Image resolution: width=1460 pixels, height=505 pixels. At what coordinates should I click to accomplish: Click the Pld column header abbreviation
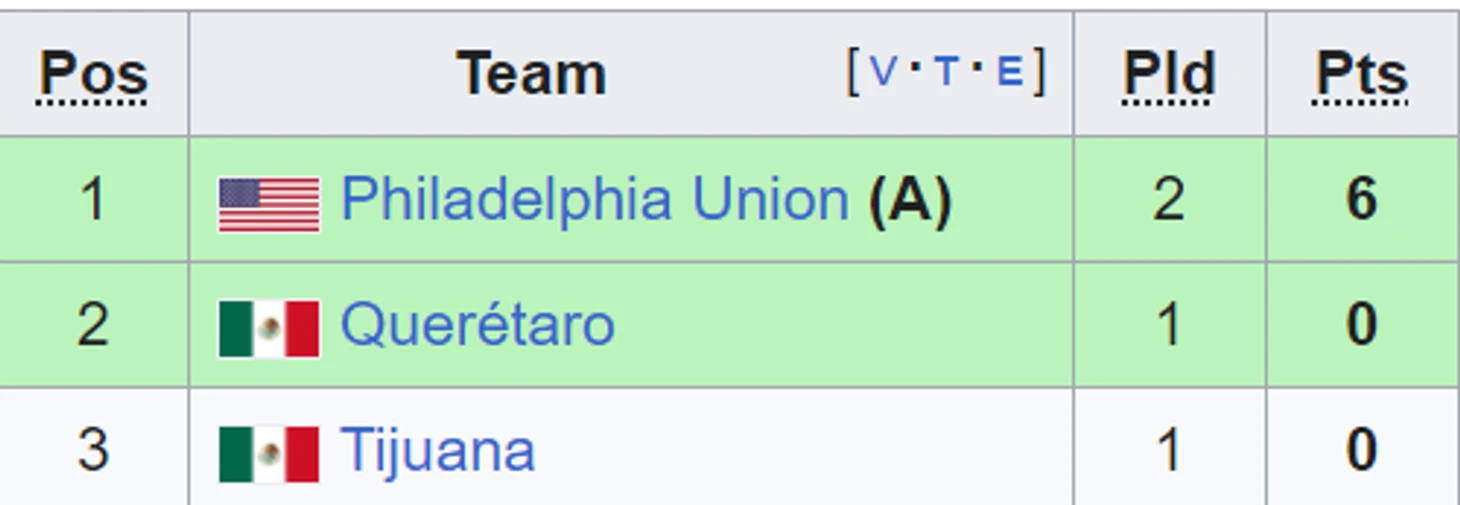[1169, 75]
